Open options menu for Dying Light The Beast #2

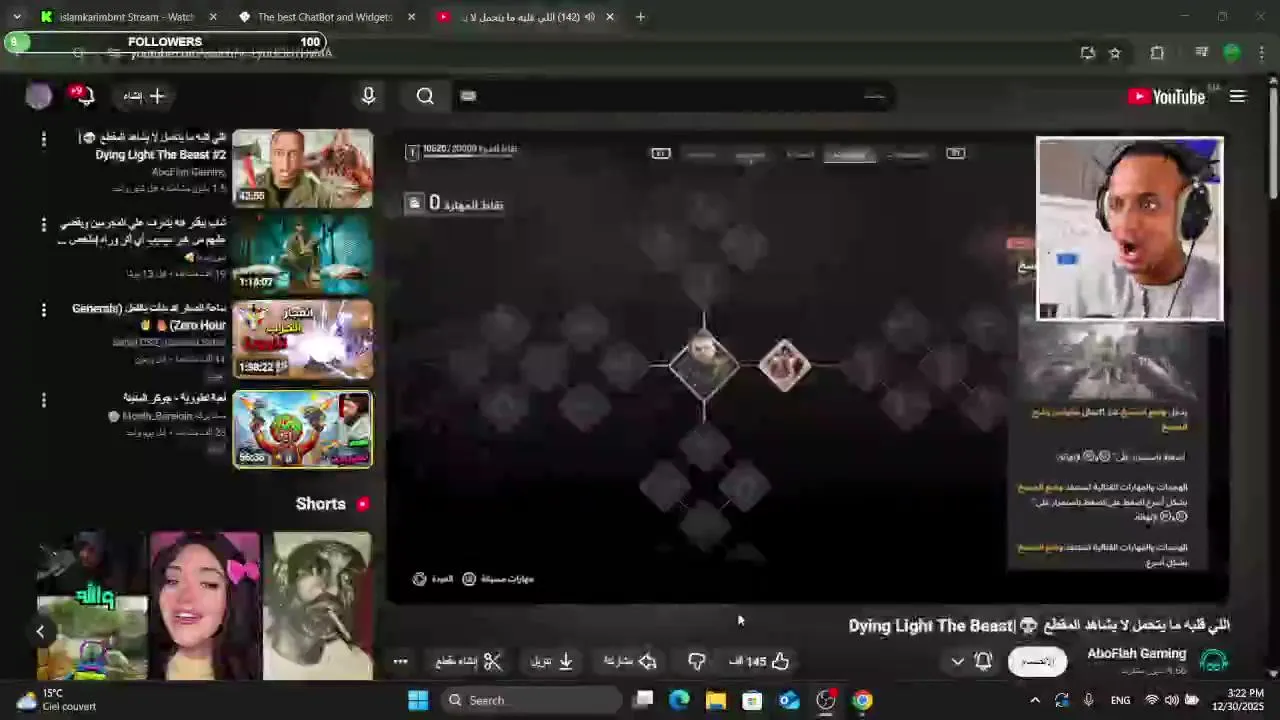(43, 139)
